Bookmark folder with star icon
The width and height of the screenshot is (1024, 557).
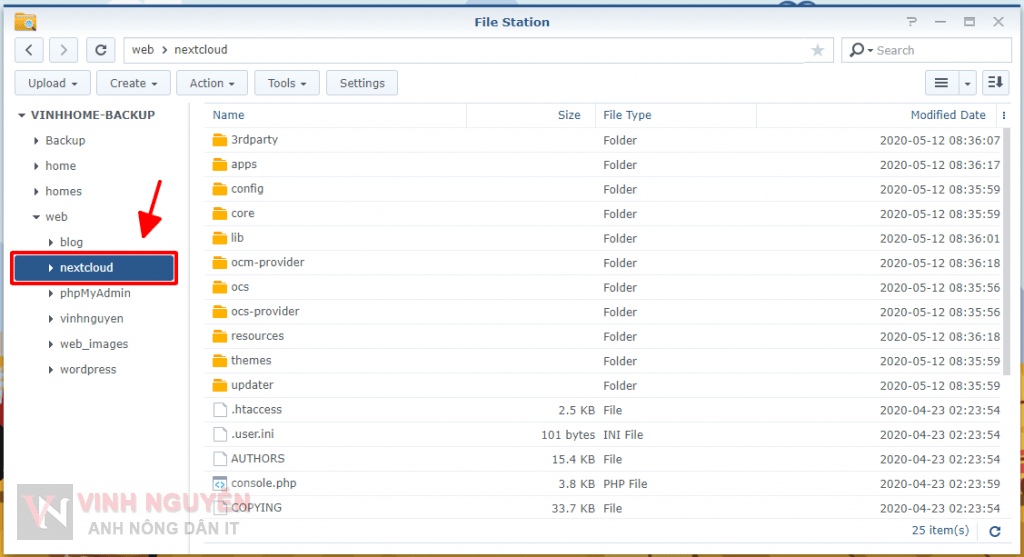[x=817, y=50]
